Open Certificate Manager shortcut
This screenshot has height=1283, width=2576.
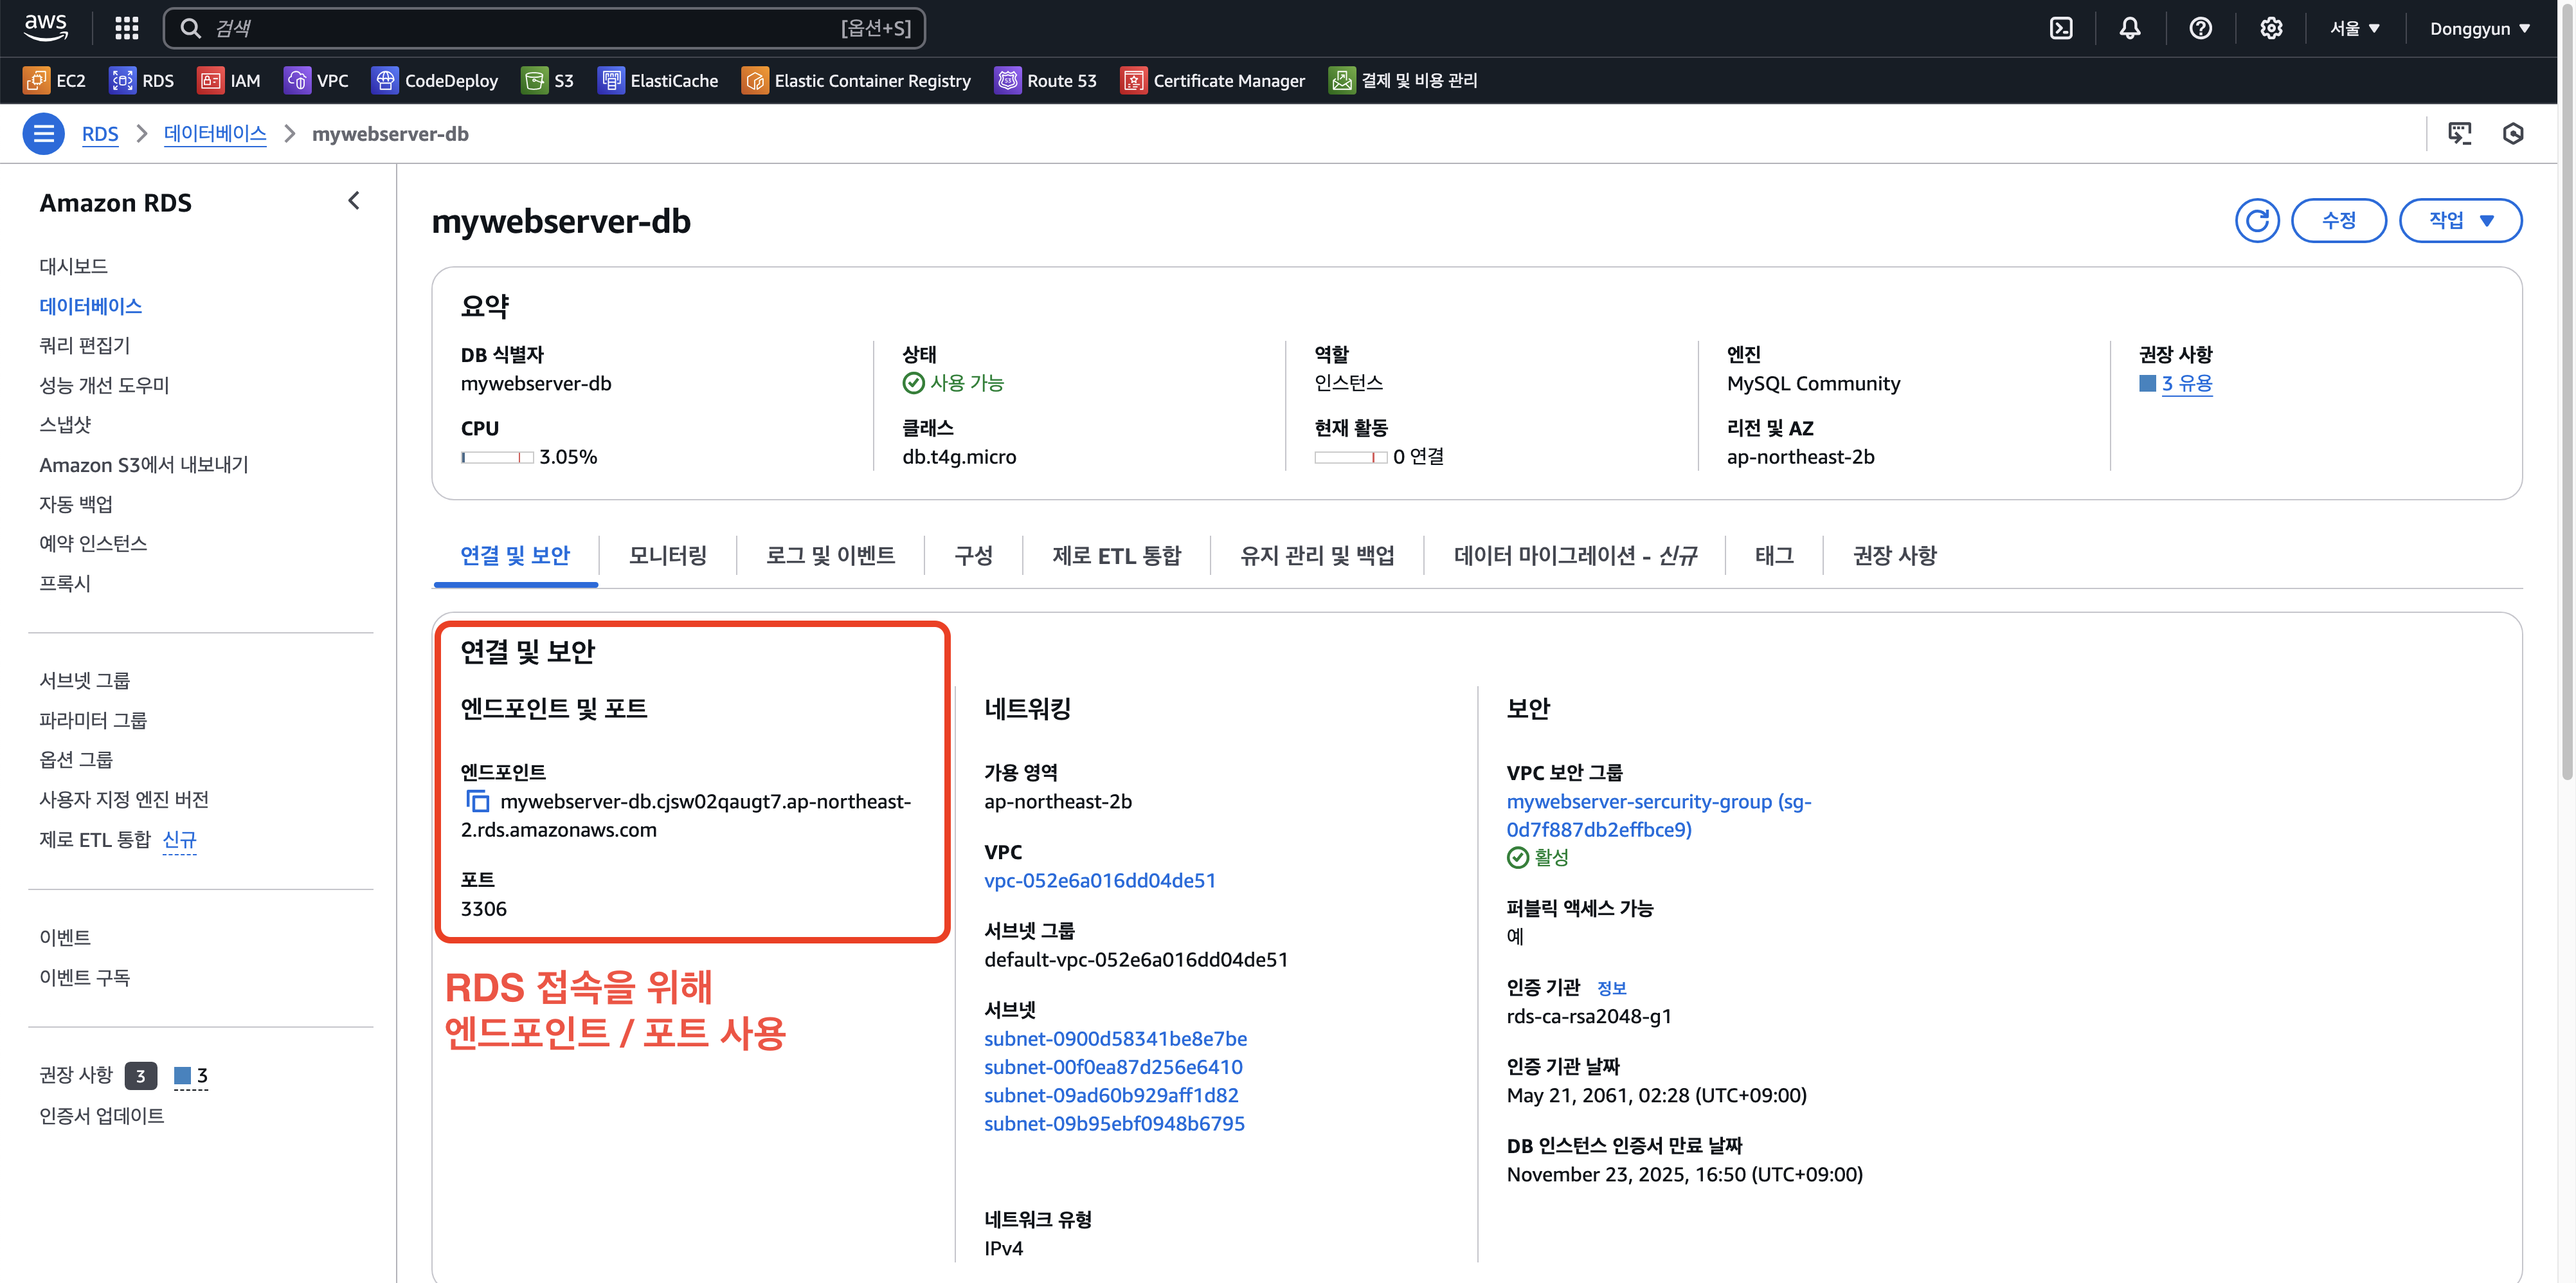1213,80
